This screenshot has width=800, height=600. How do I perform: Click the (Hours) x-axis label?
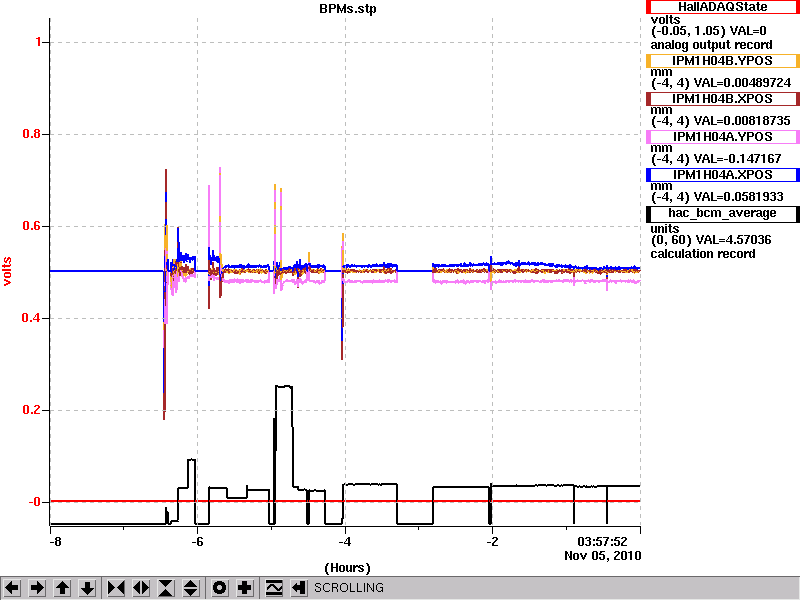[x=347, y=568]
